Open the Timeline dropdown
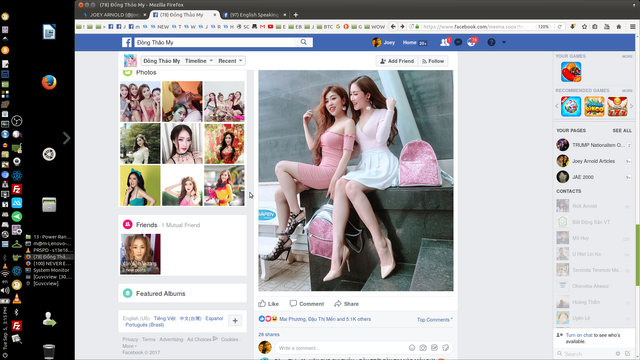The width and height of the screenshot is (640, 360). click(199, 61)
